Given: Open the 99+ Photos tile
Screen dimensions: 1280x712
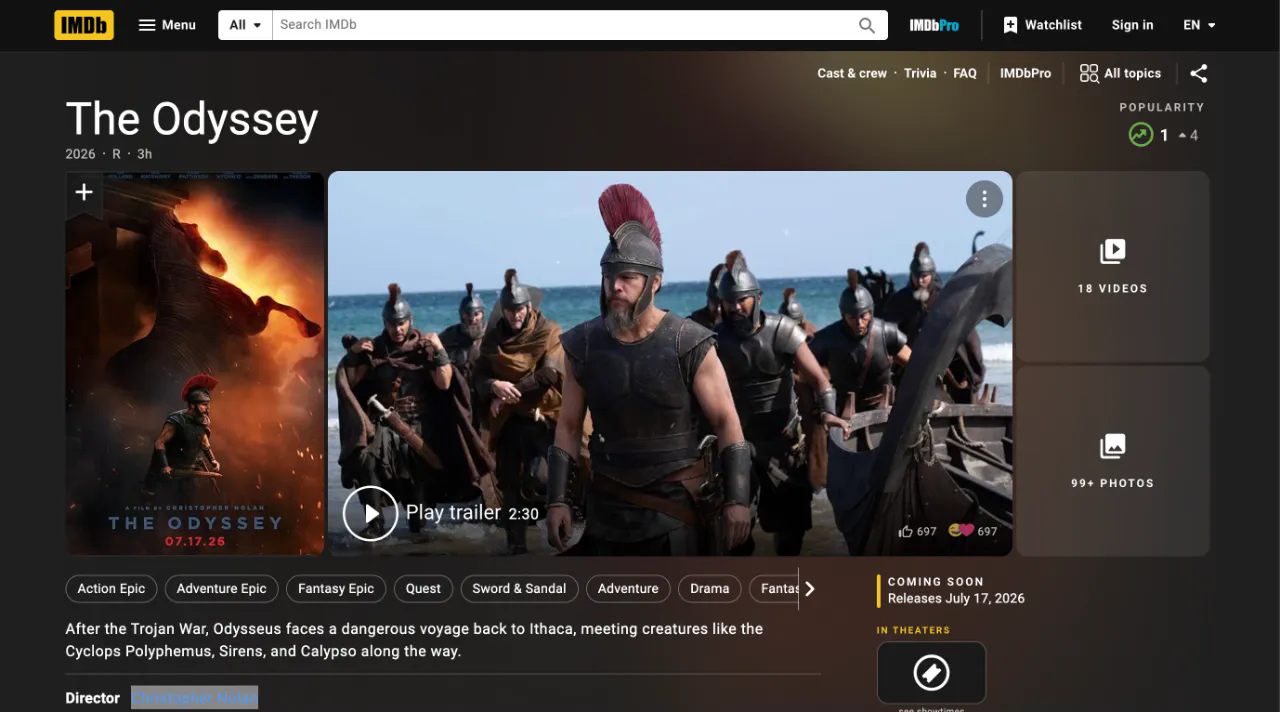Looking at the screenshot, I should coord(1112,461).
